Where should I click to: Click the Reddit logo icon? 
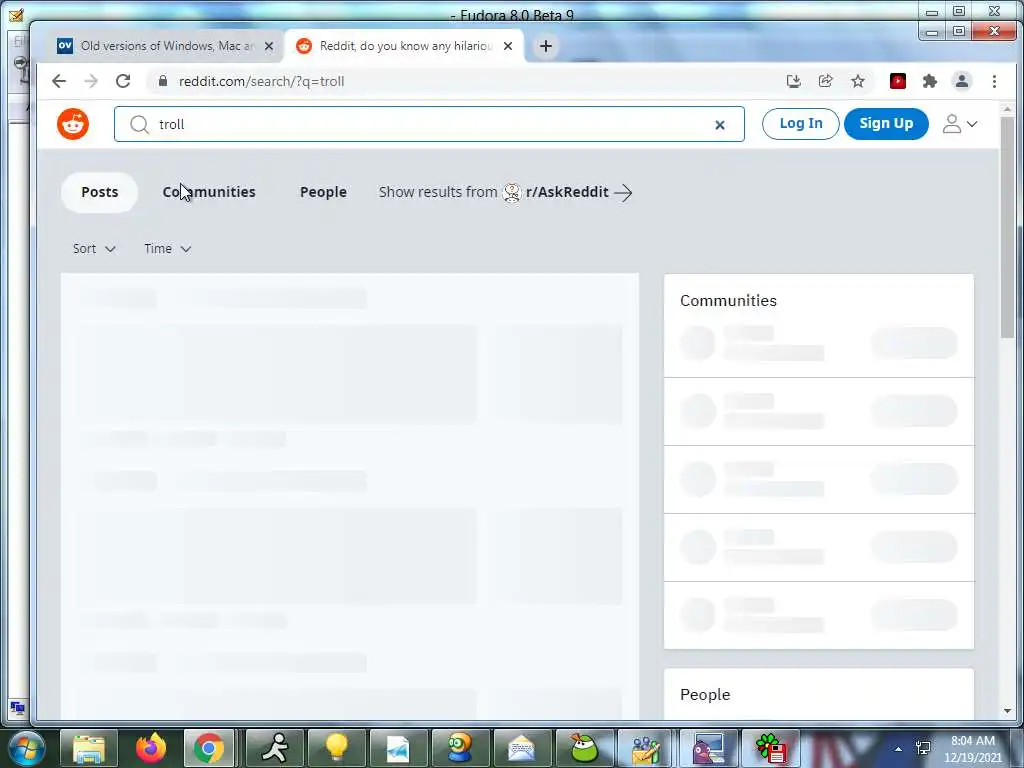pyautogui.click(x=73, y=124)
